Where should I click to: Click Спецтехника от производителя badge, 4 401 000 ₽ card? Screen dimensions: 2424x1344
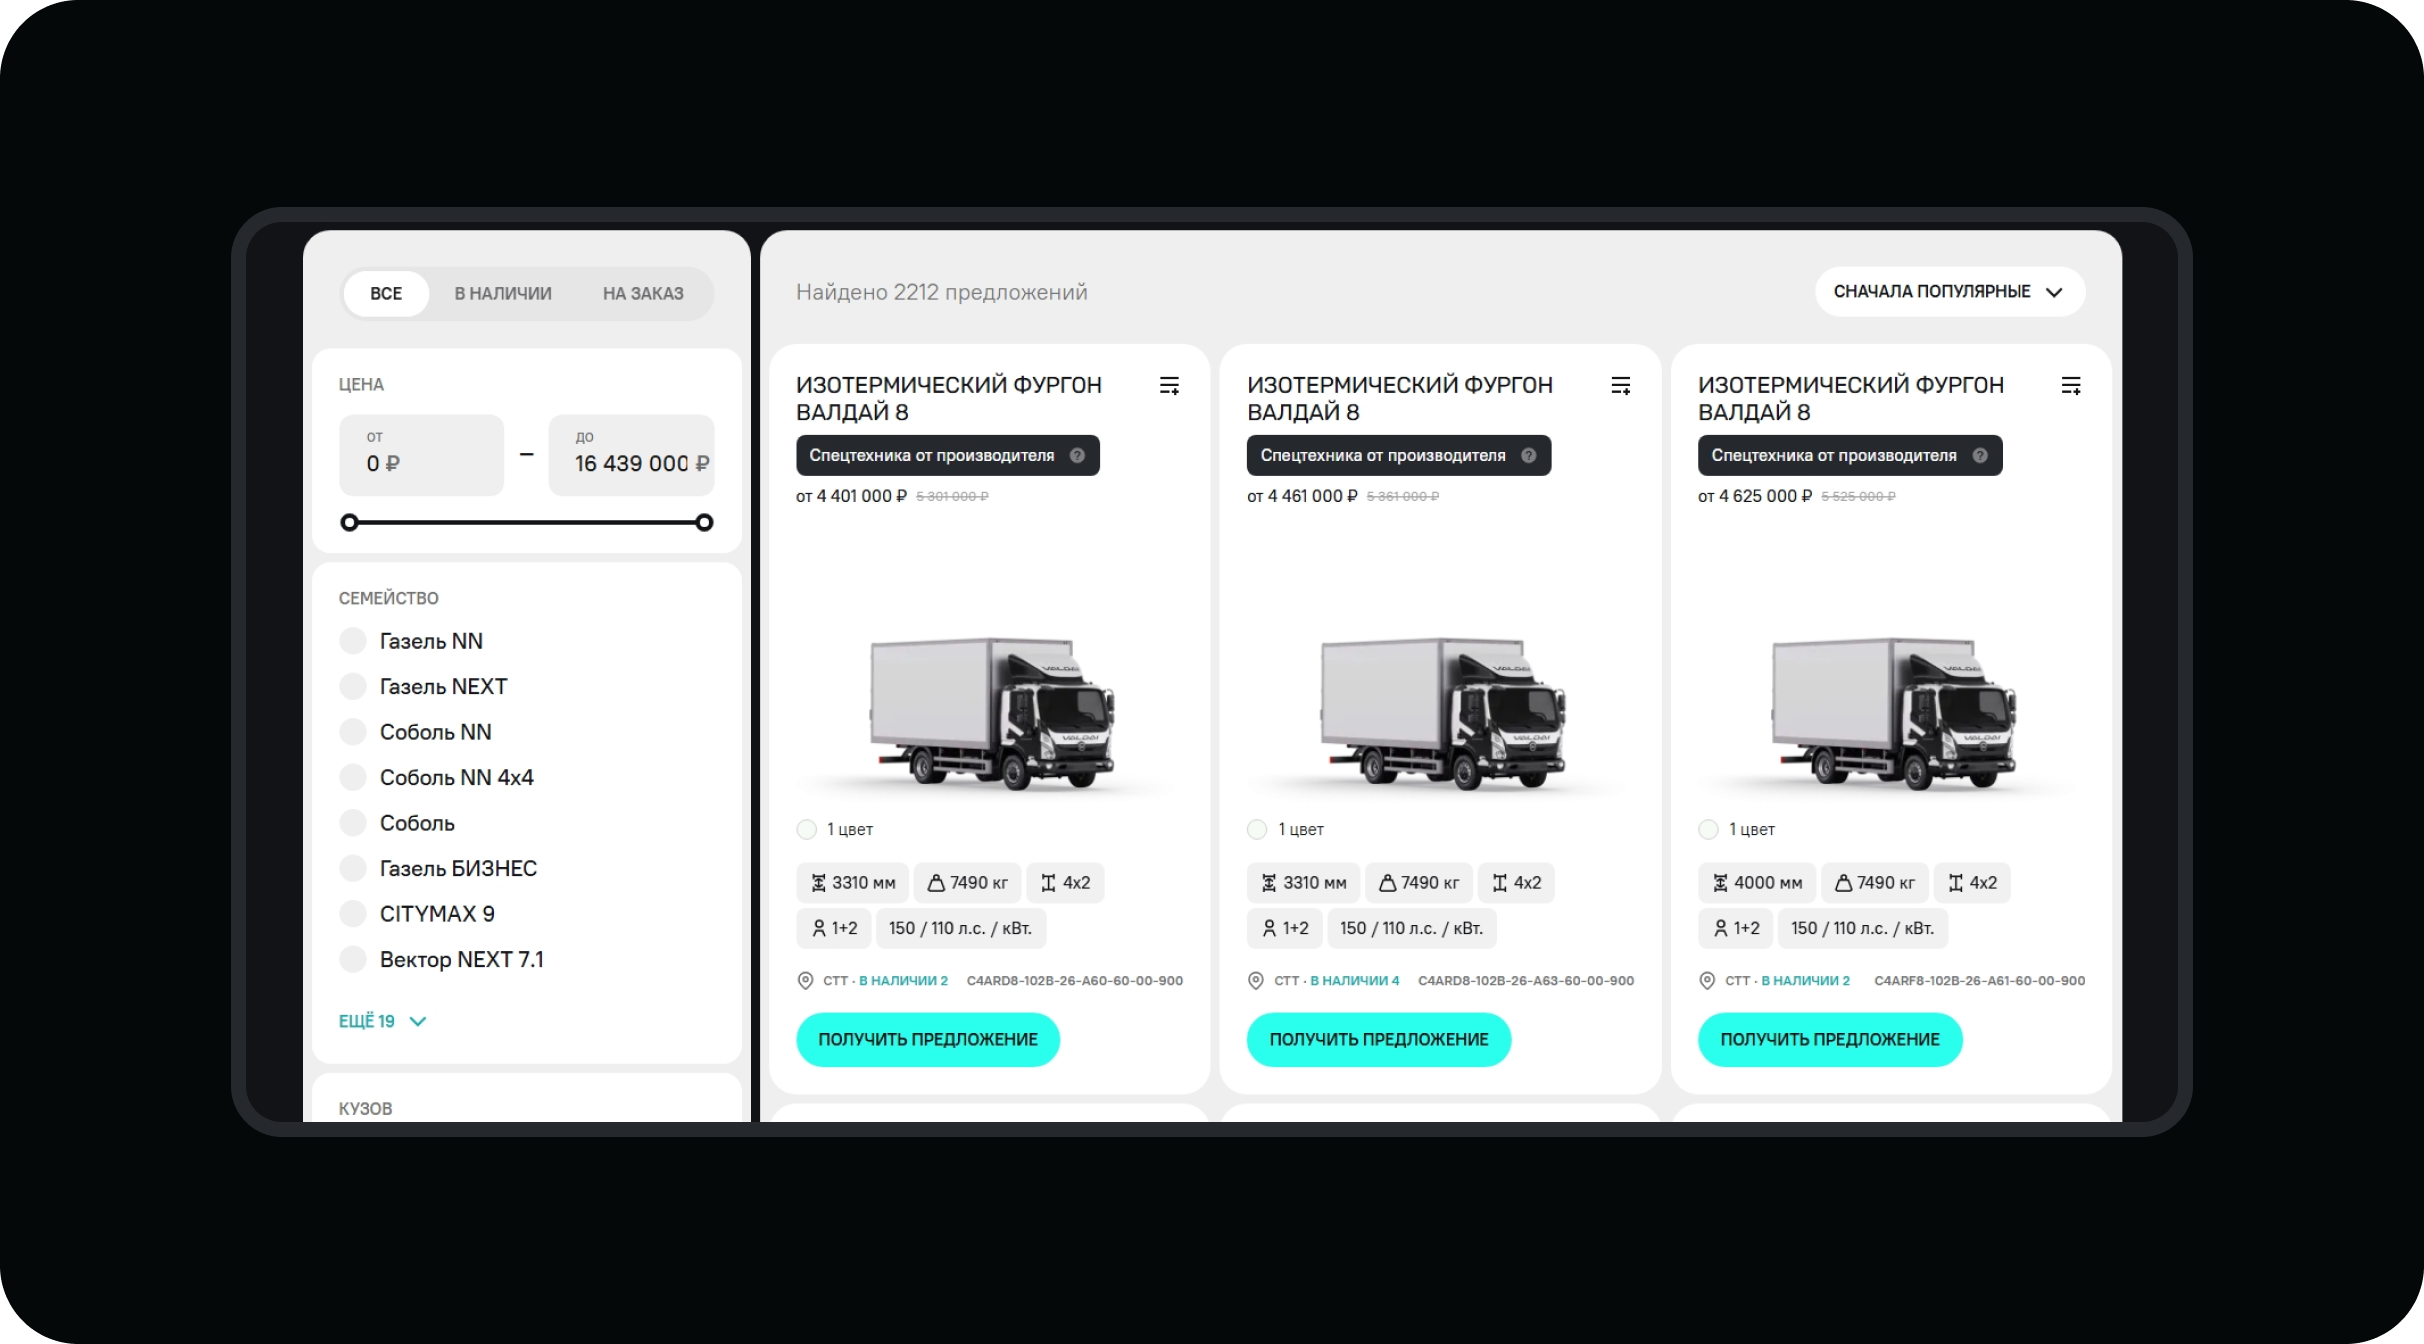(x=948, y=456)
